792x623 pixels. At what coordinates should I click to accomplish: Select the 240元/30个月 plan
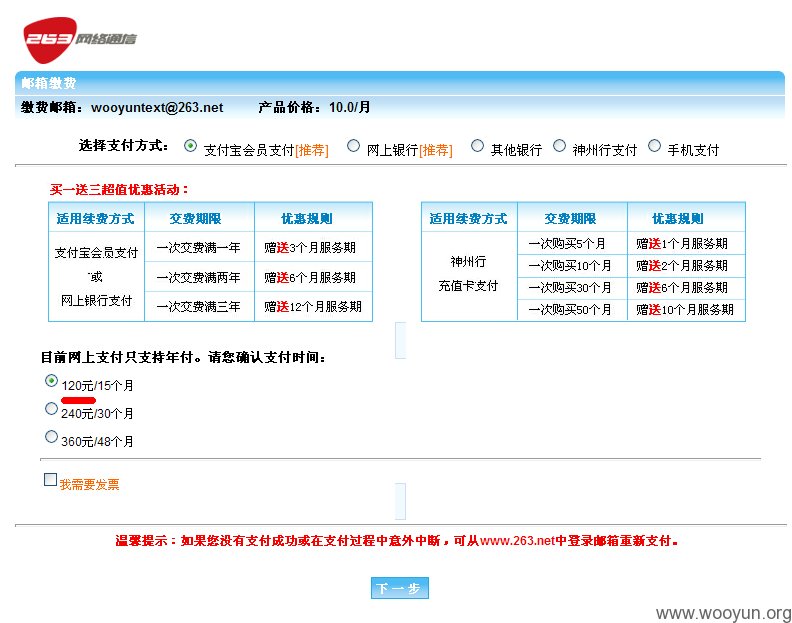click(x=51, y=408)
